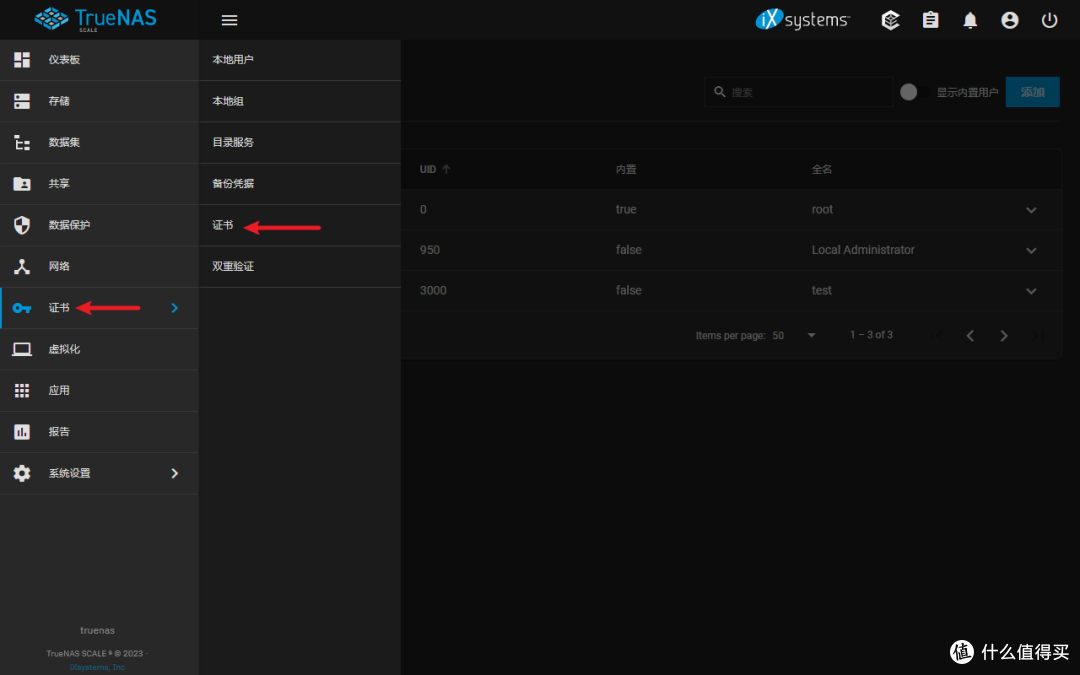Click the chart icon beside 报告

pyautogui.click(x=22, y=432)
